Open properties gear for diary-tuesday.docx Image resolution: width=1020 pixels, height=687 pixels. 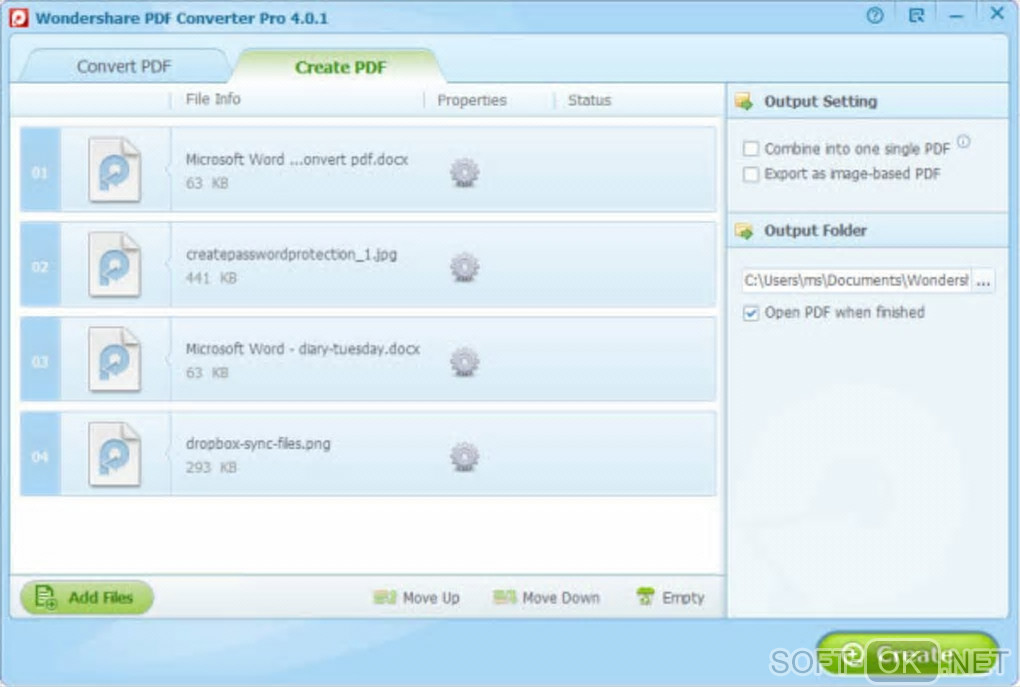[x=464, y=362]
